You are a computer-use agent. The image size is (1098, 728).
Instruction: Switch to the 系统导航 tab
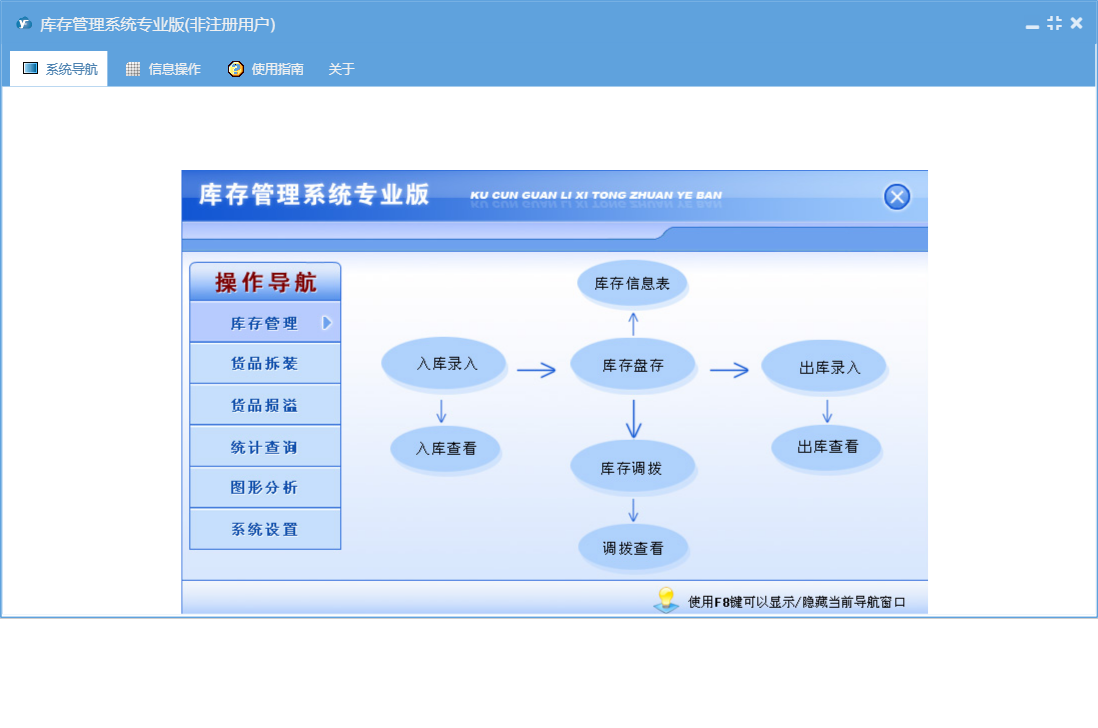[x=59, y=69]
